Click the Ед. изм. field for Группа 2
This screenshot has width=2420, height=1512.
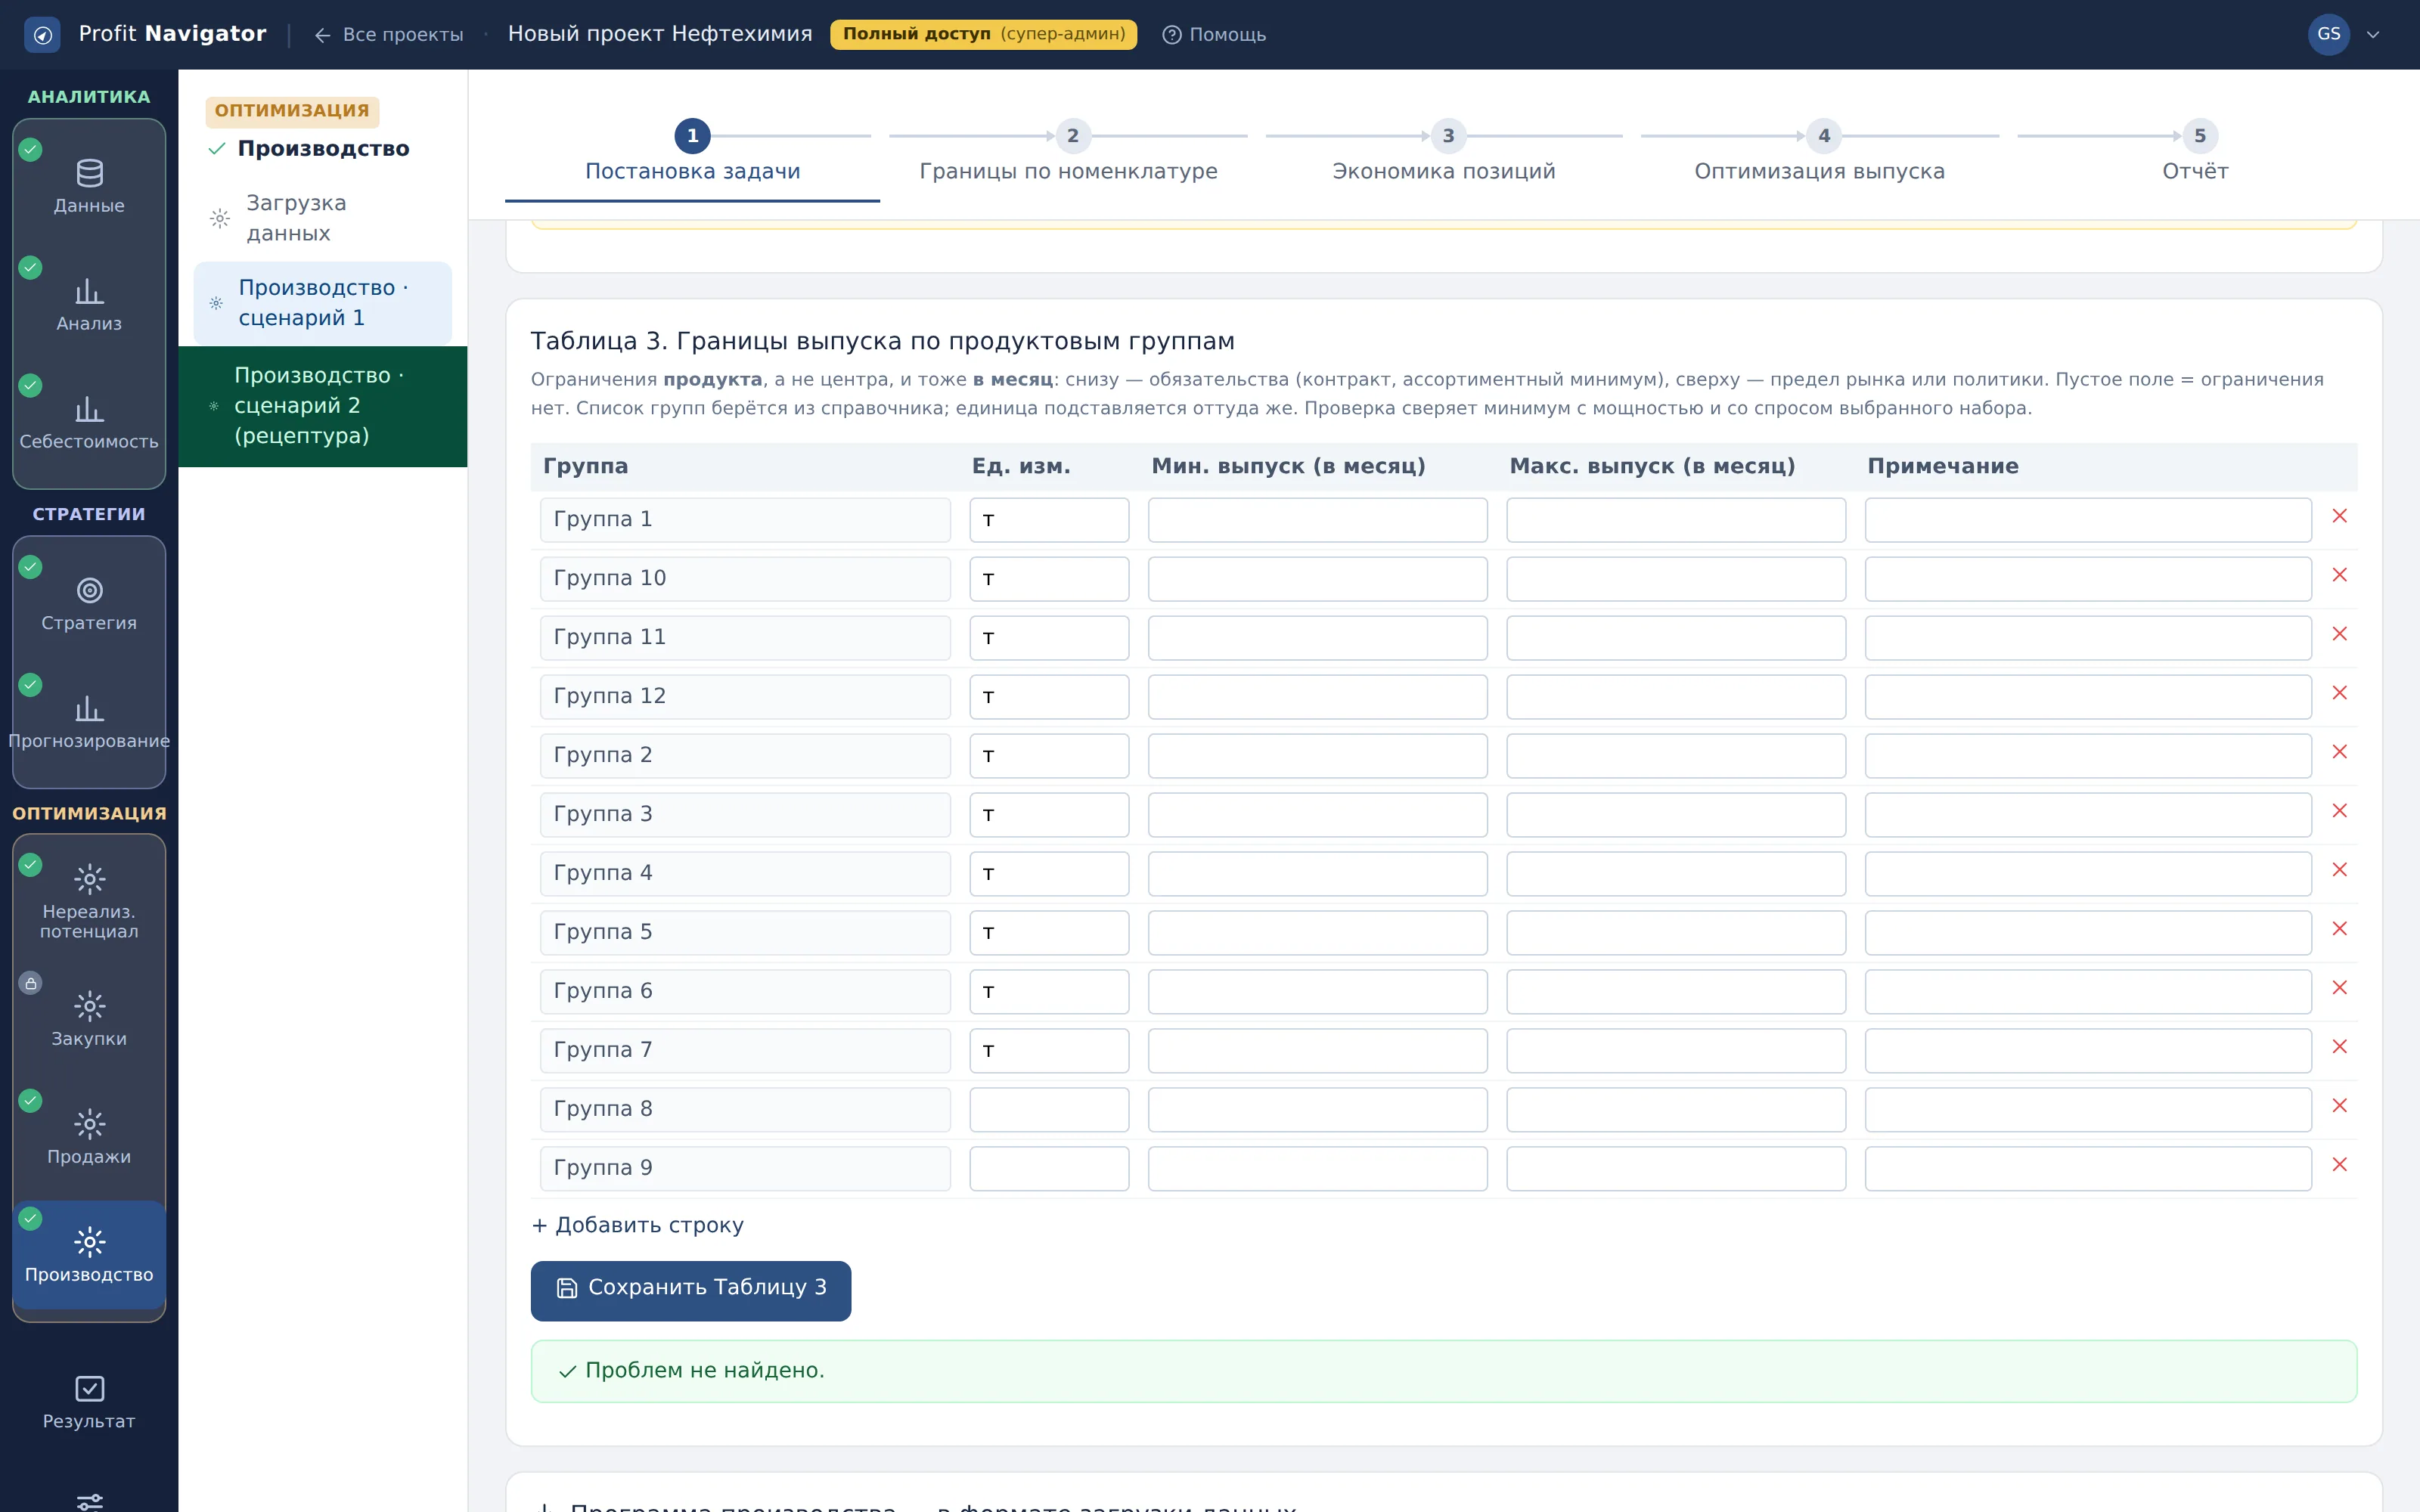coord(1049,756)
